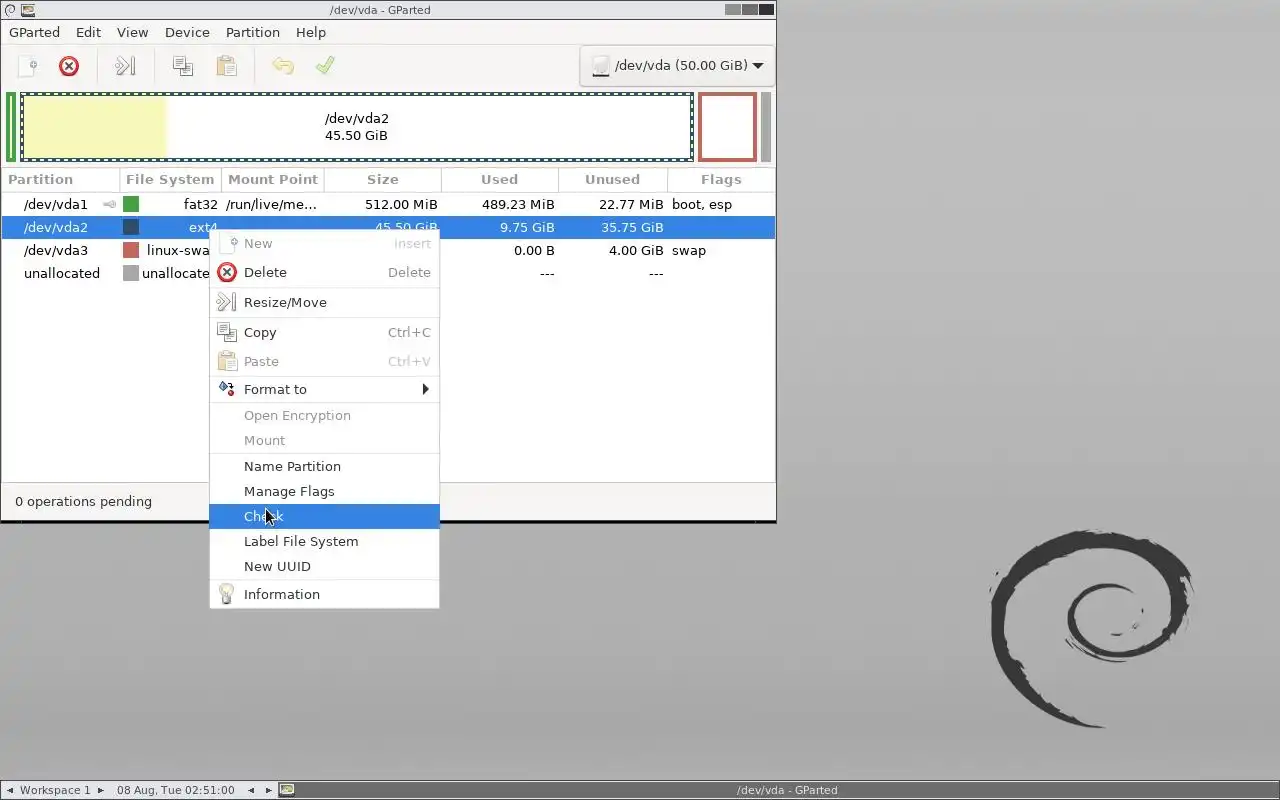
Task: Choose Resize/Move in the context menu
Action: [324, 302]
